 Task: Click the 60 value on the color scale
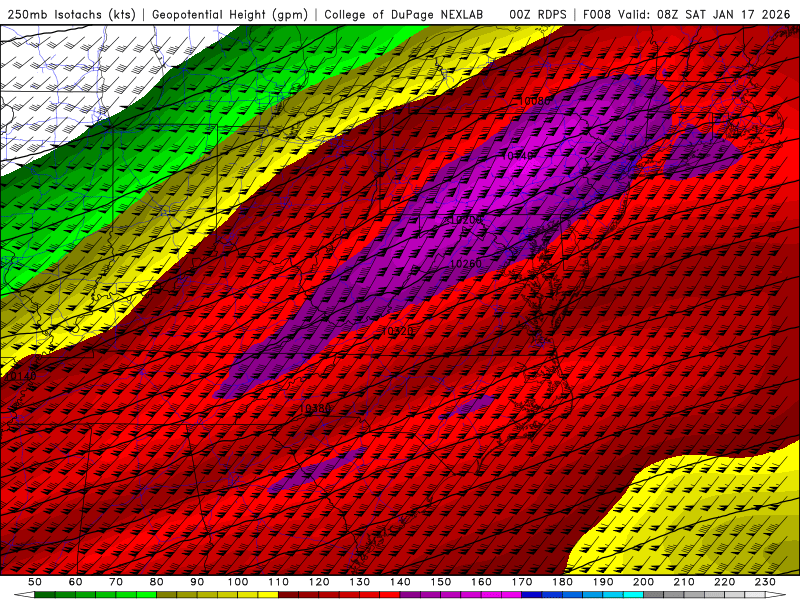tap(76, 582)
